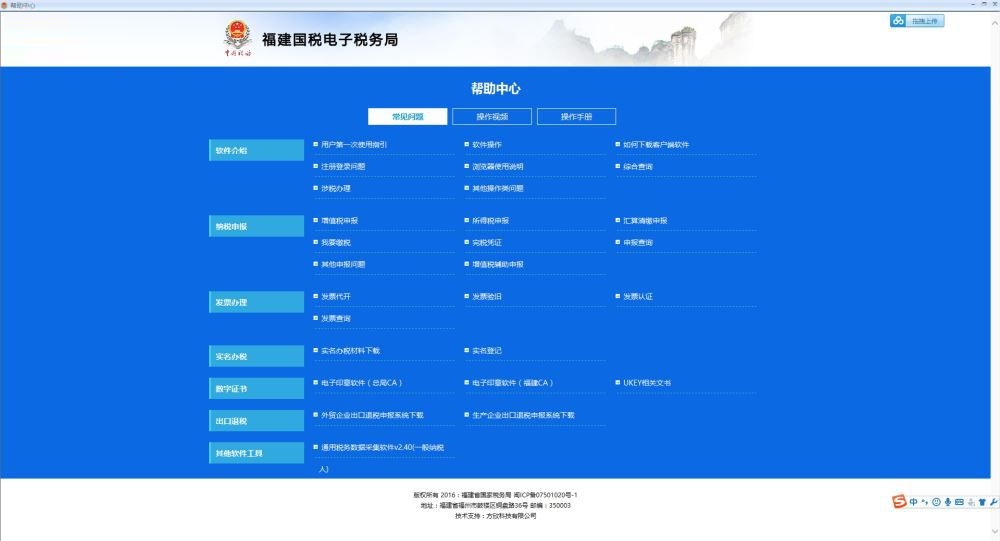Open the 所得税申报 link
Viewport: 1000px width, 541px height.
490,221
